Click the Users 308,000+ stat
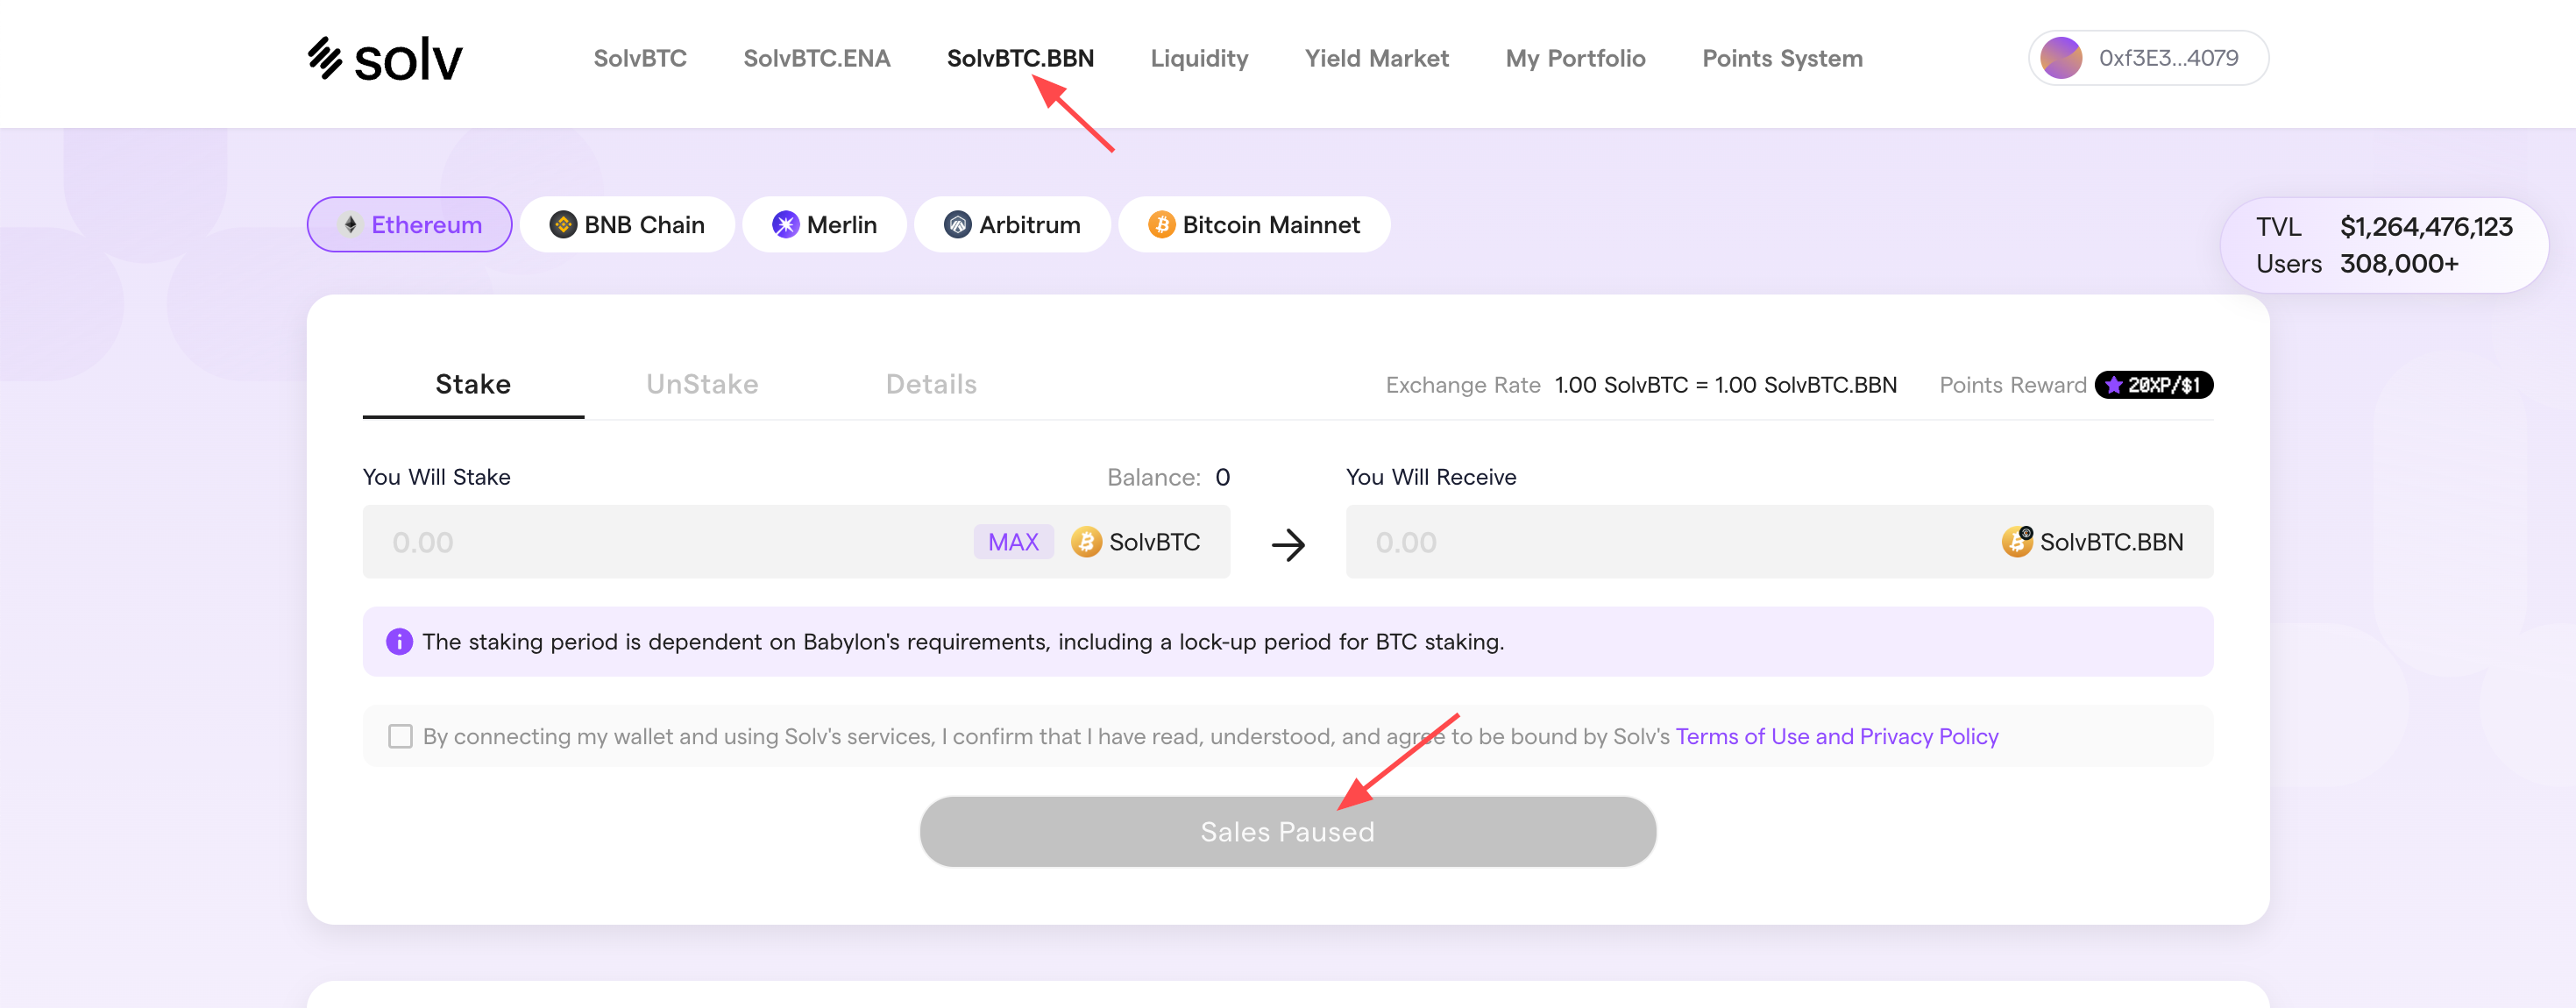This screenshot has width=2576, height=1008. (x=2356, y=264)
